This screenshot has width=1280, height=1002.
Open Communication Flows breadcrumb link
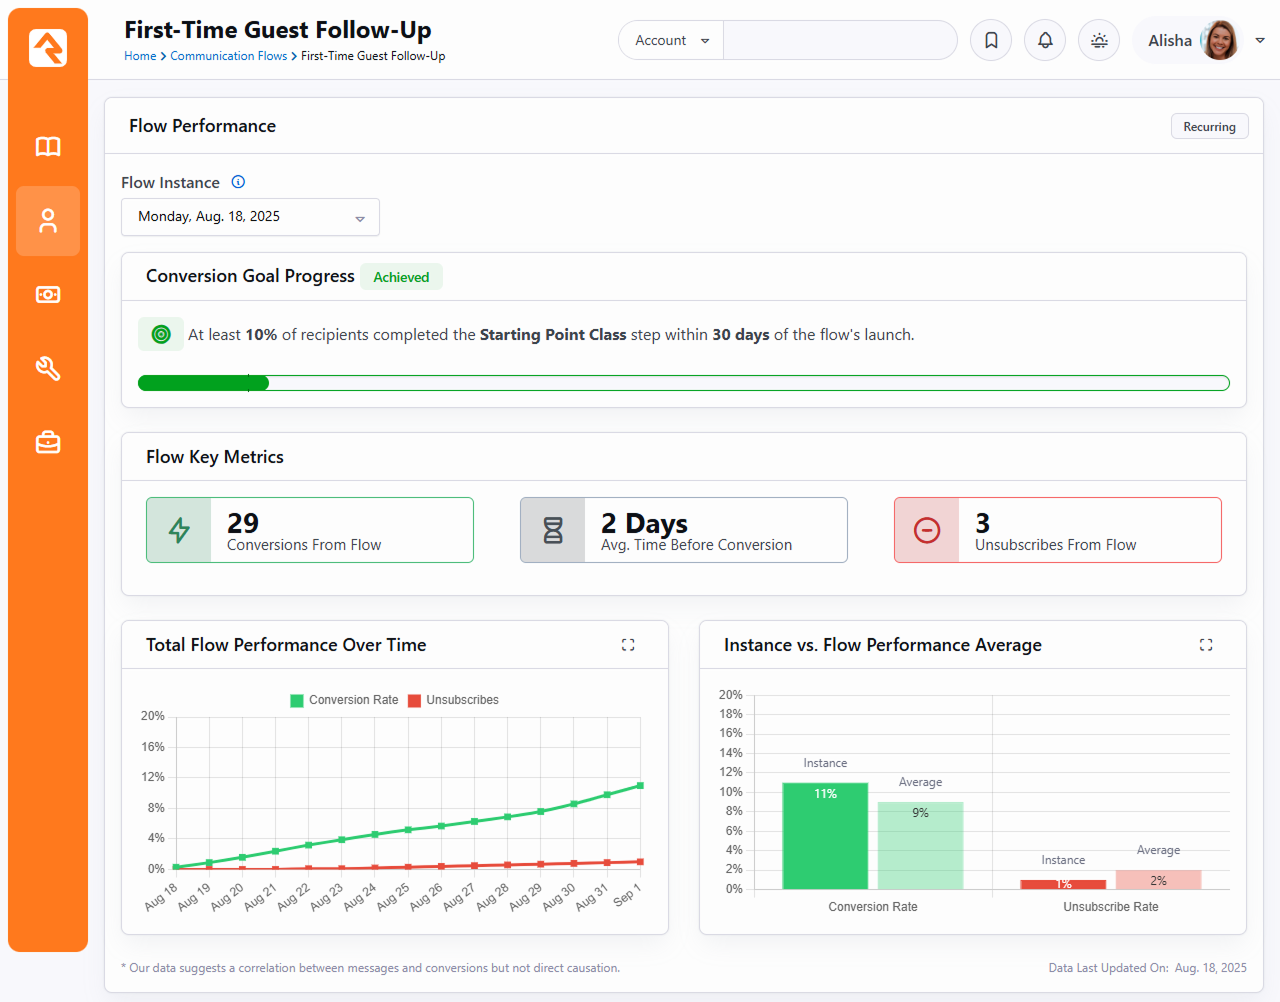(x=228, y=56)
